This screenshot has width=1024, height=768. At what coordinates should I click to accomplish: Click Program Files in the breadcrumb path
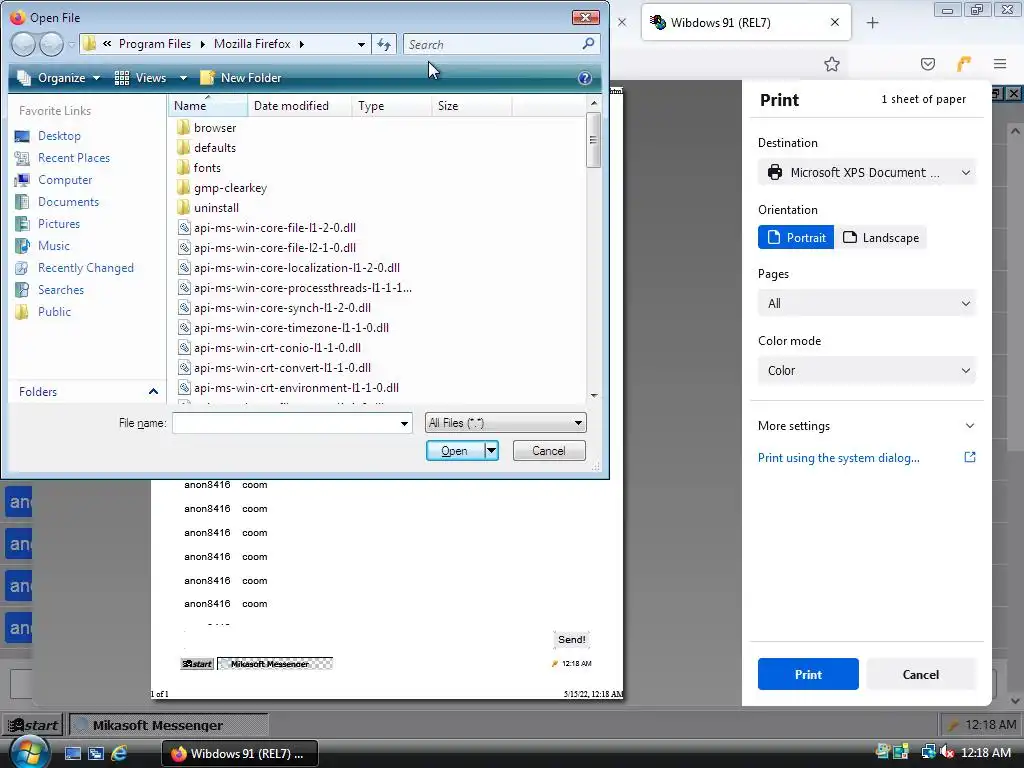point(155,44)
